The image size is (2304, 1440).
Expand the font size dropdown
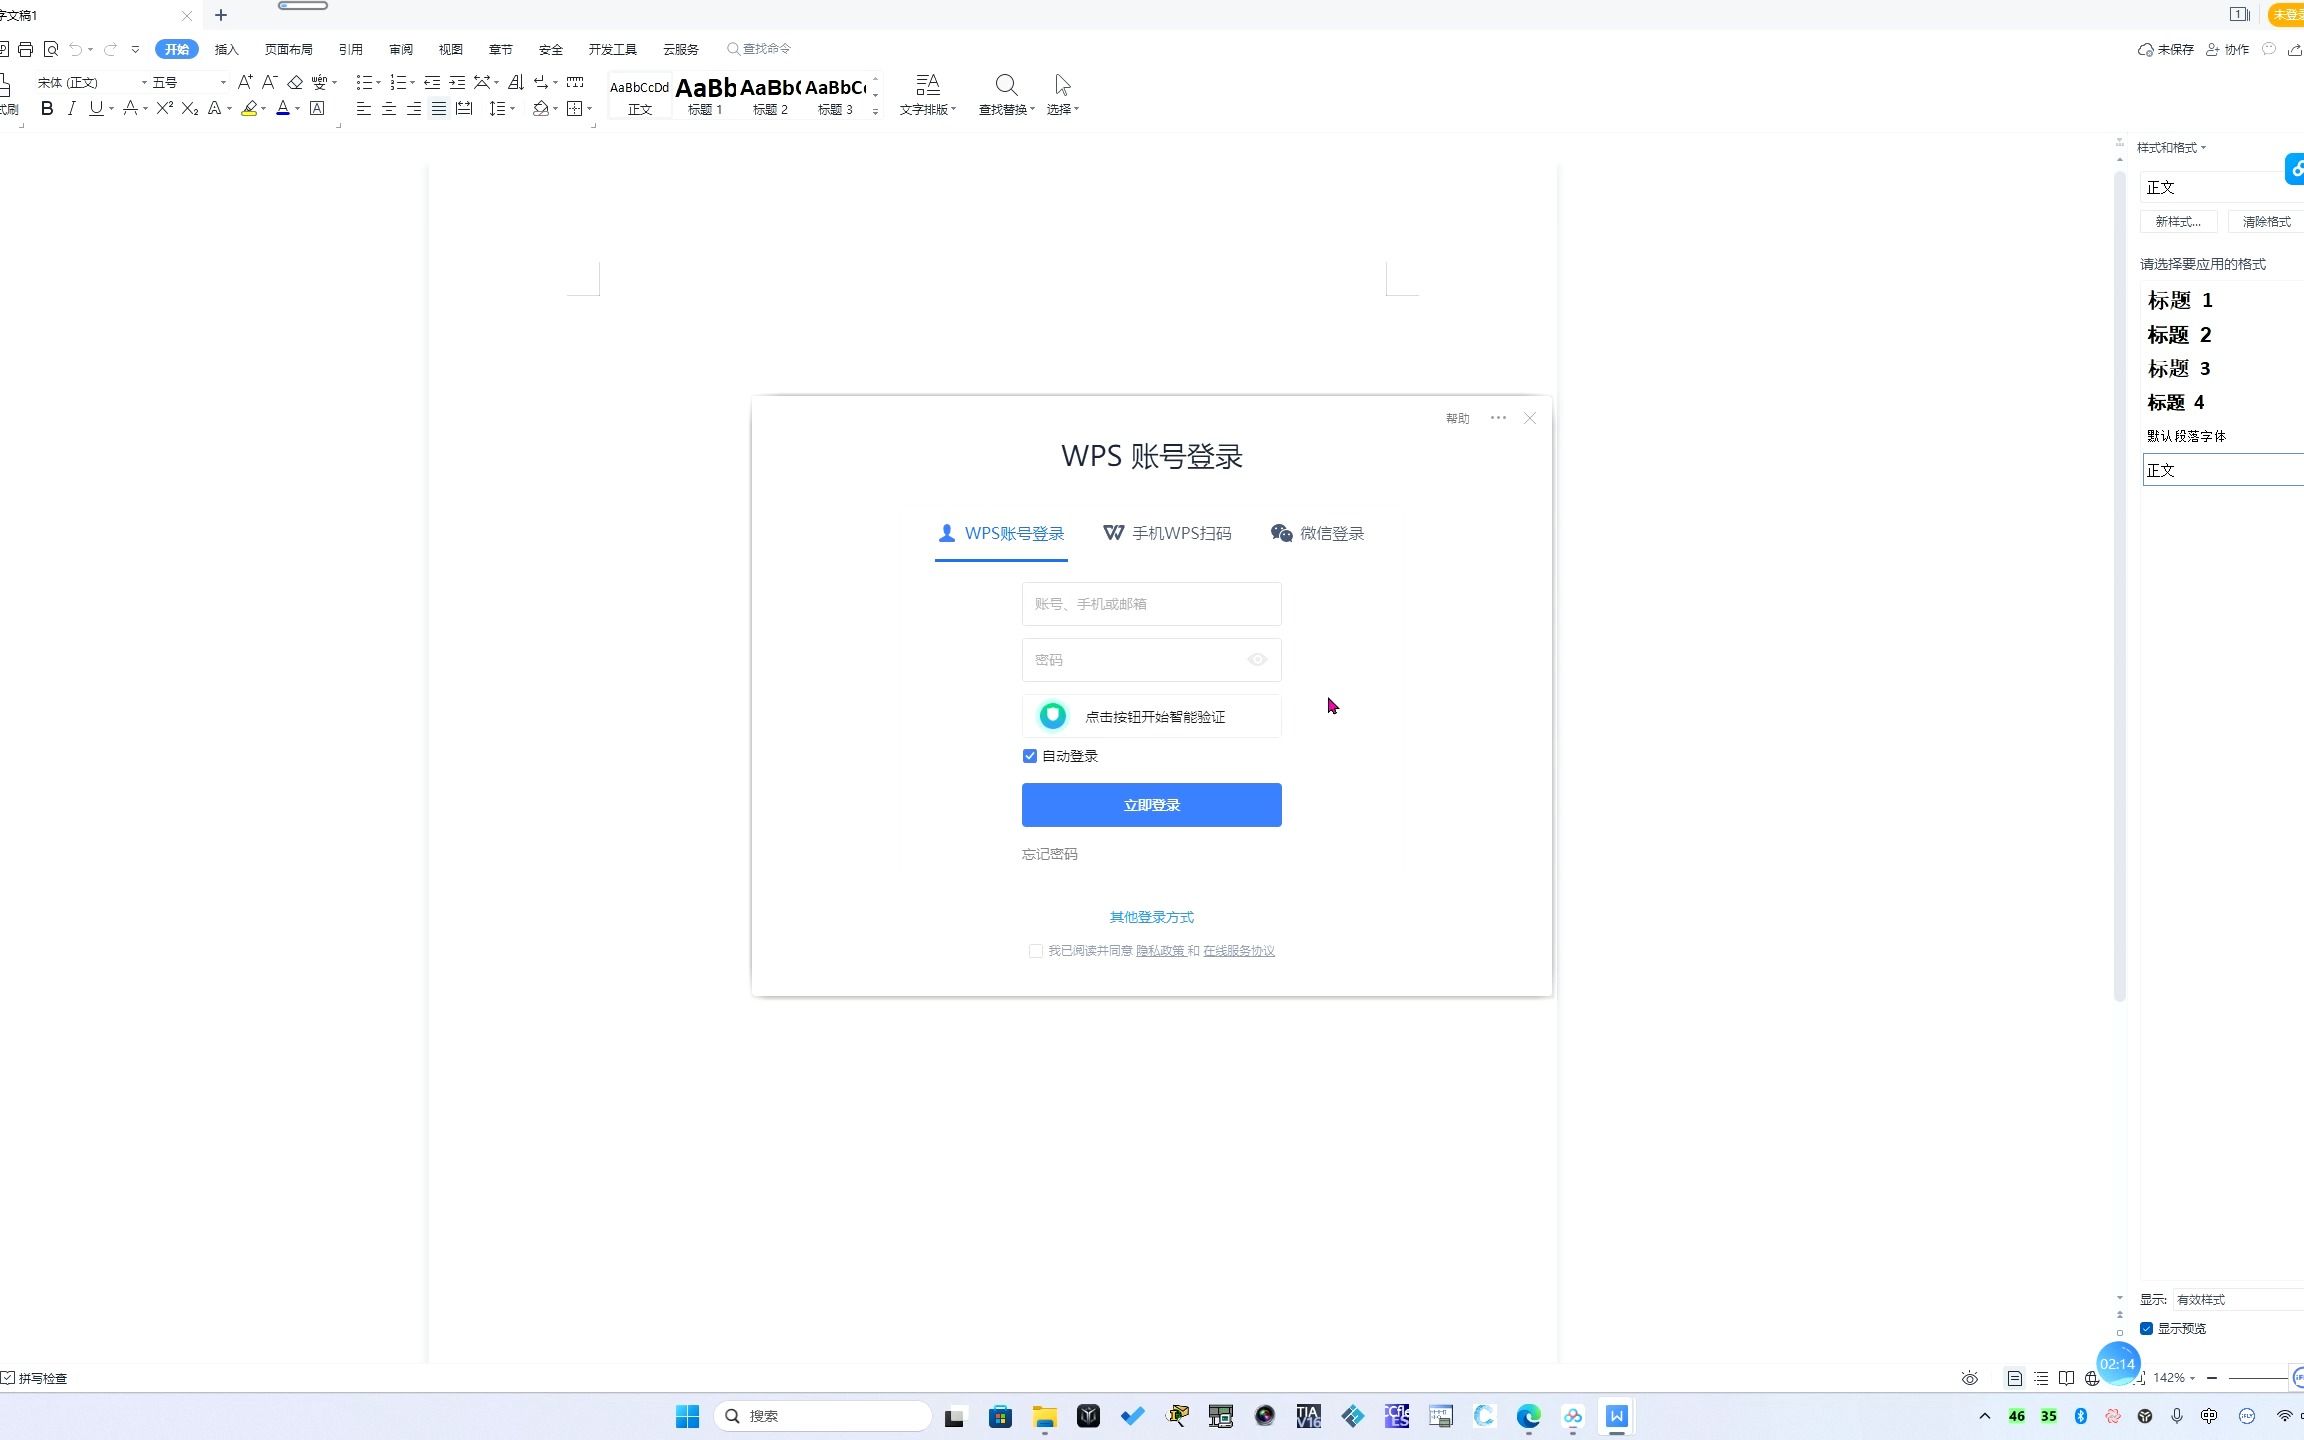click(x=223, y=83)
